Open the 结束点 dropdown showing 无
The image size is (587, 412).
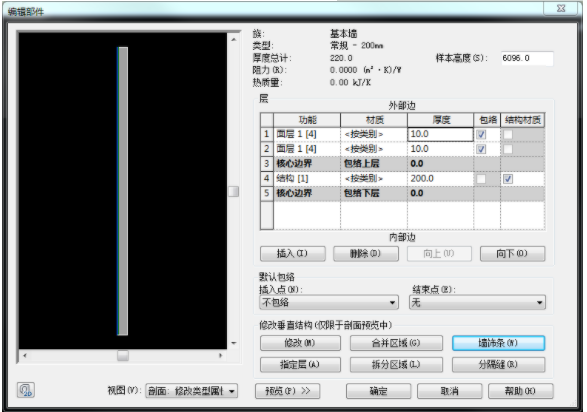[x=477, y=302]
